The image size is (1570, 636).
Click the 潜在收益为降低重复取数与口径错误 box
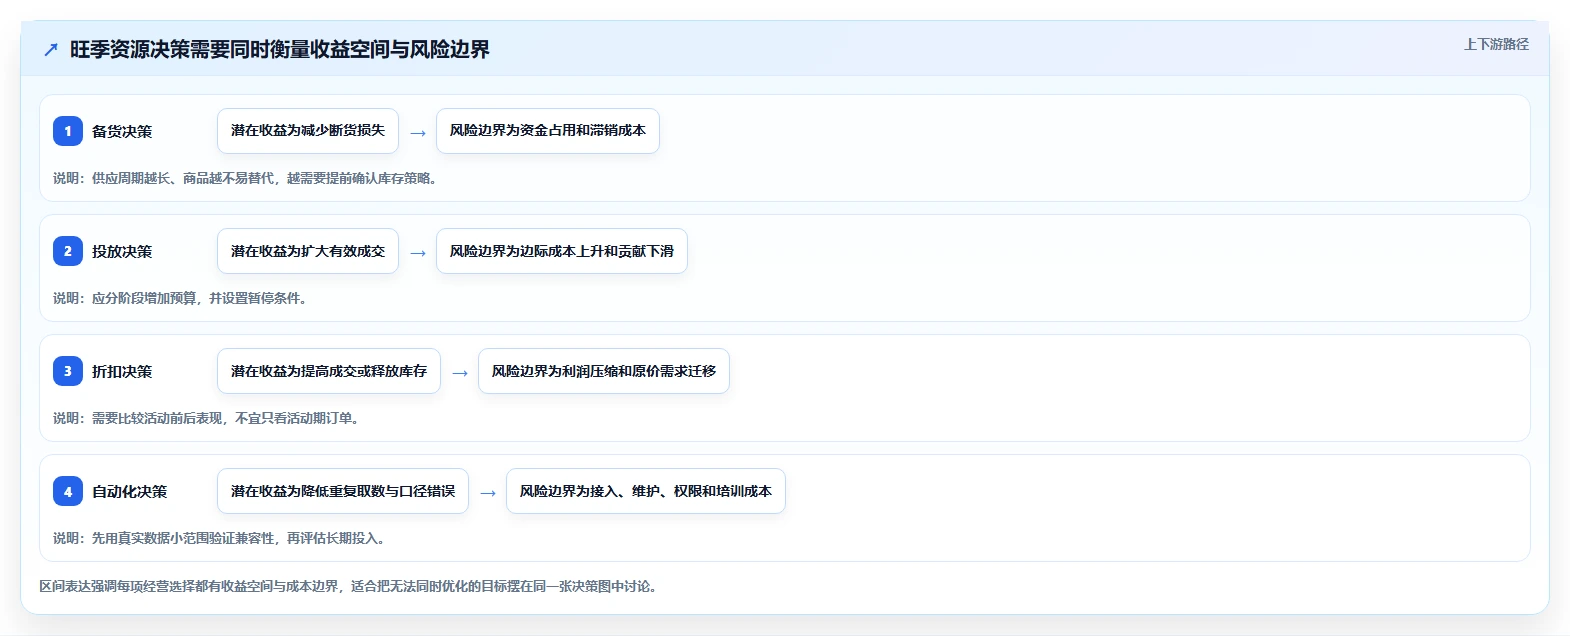pyautogui.click(x=343, y=491)
